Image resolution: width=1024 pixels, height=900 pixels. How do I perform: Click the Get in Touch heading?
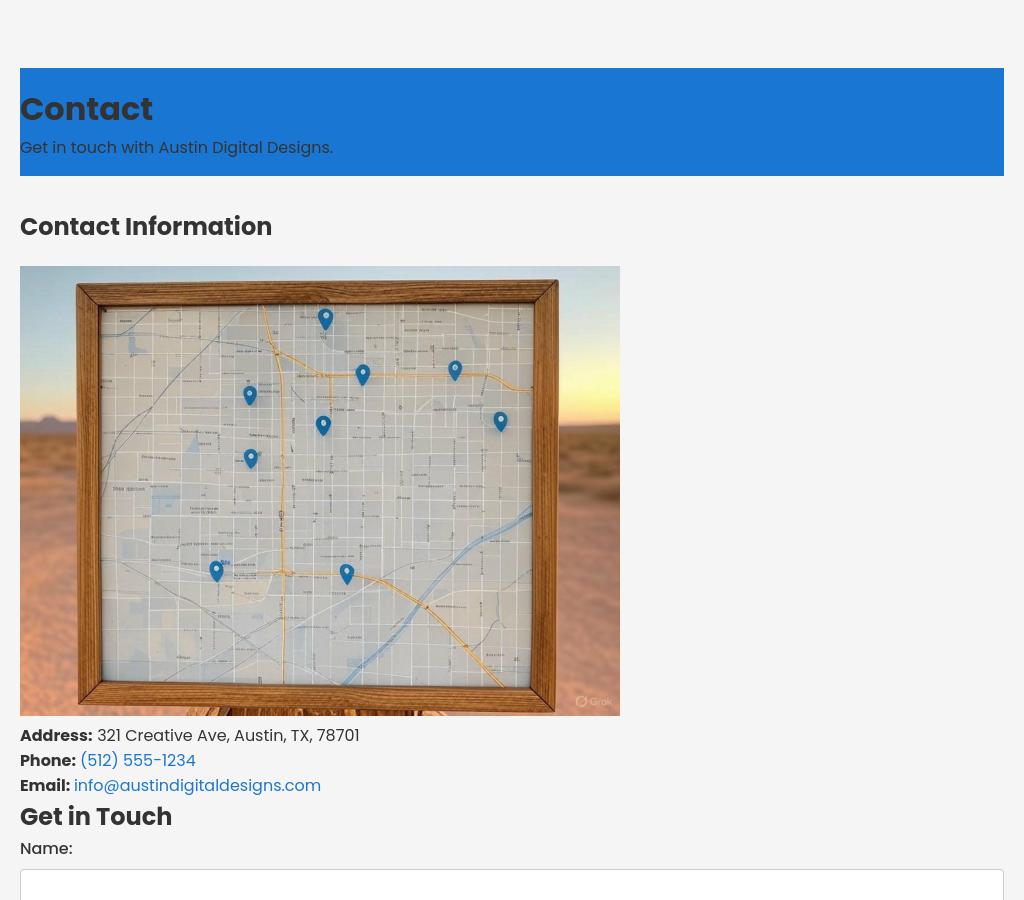tap(96, 817)
